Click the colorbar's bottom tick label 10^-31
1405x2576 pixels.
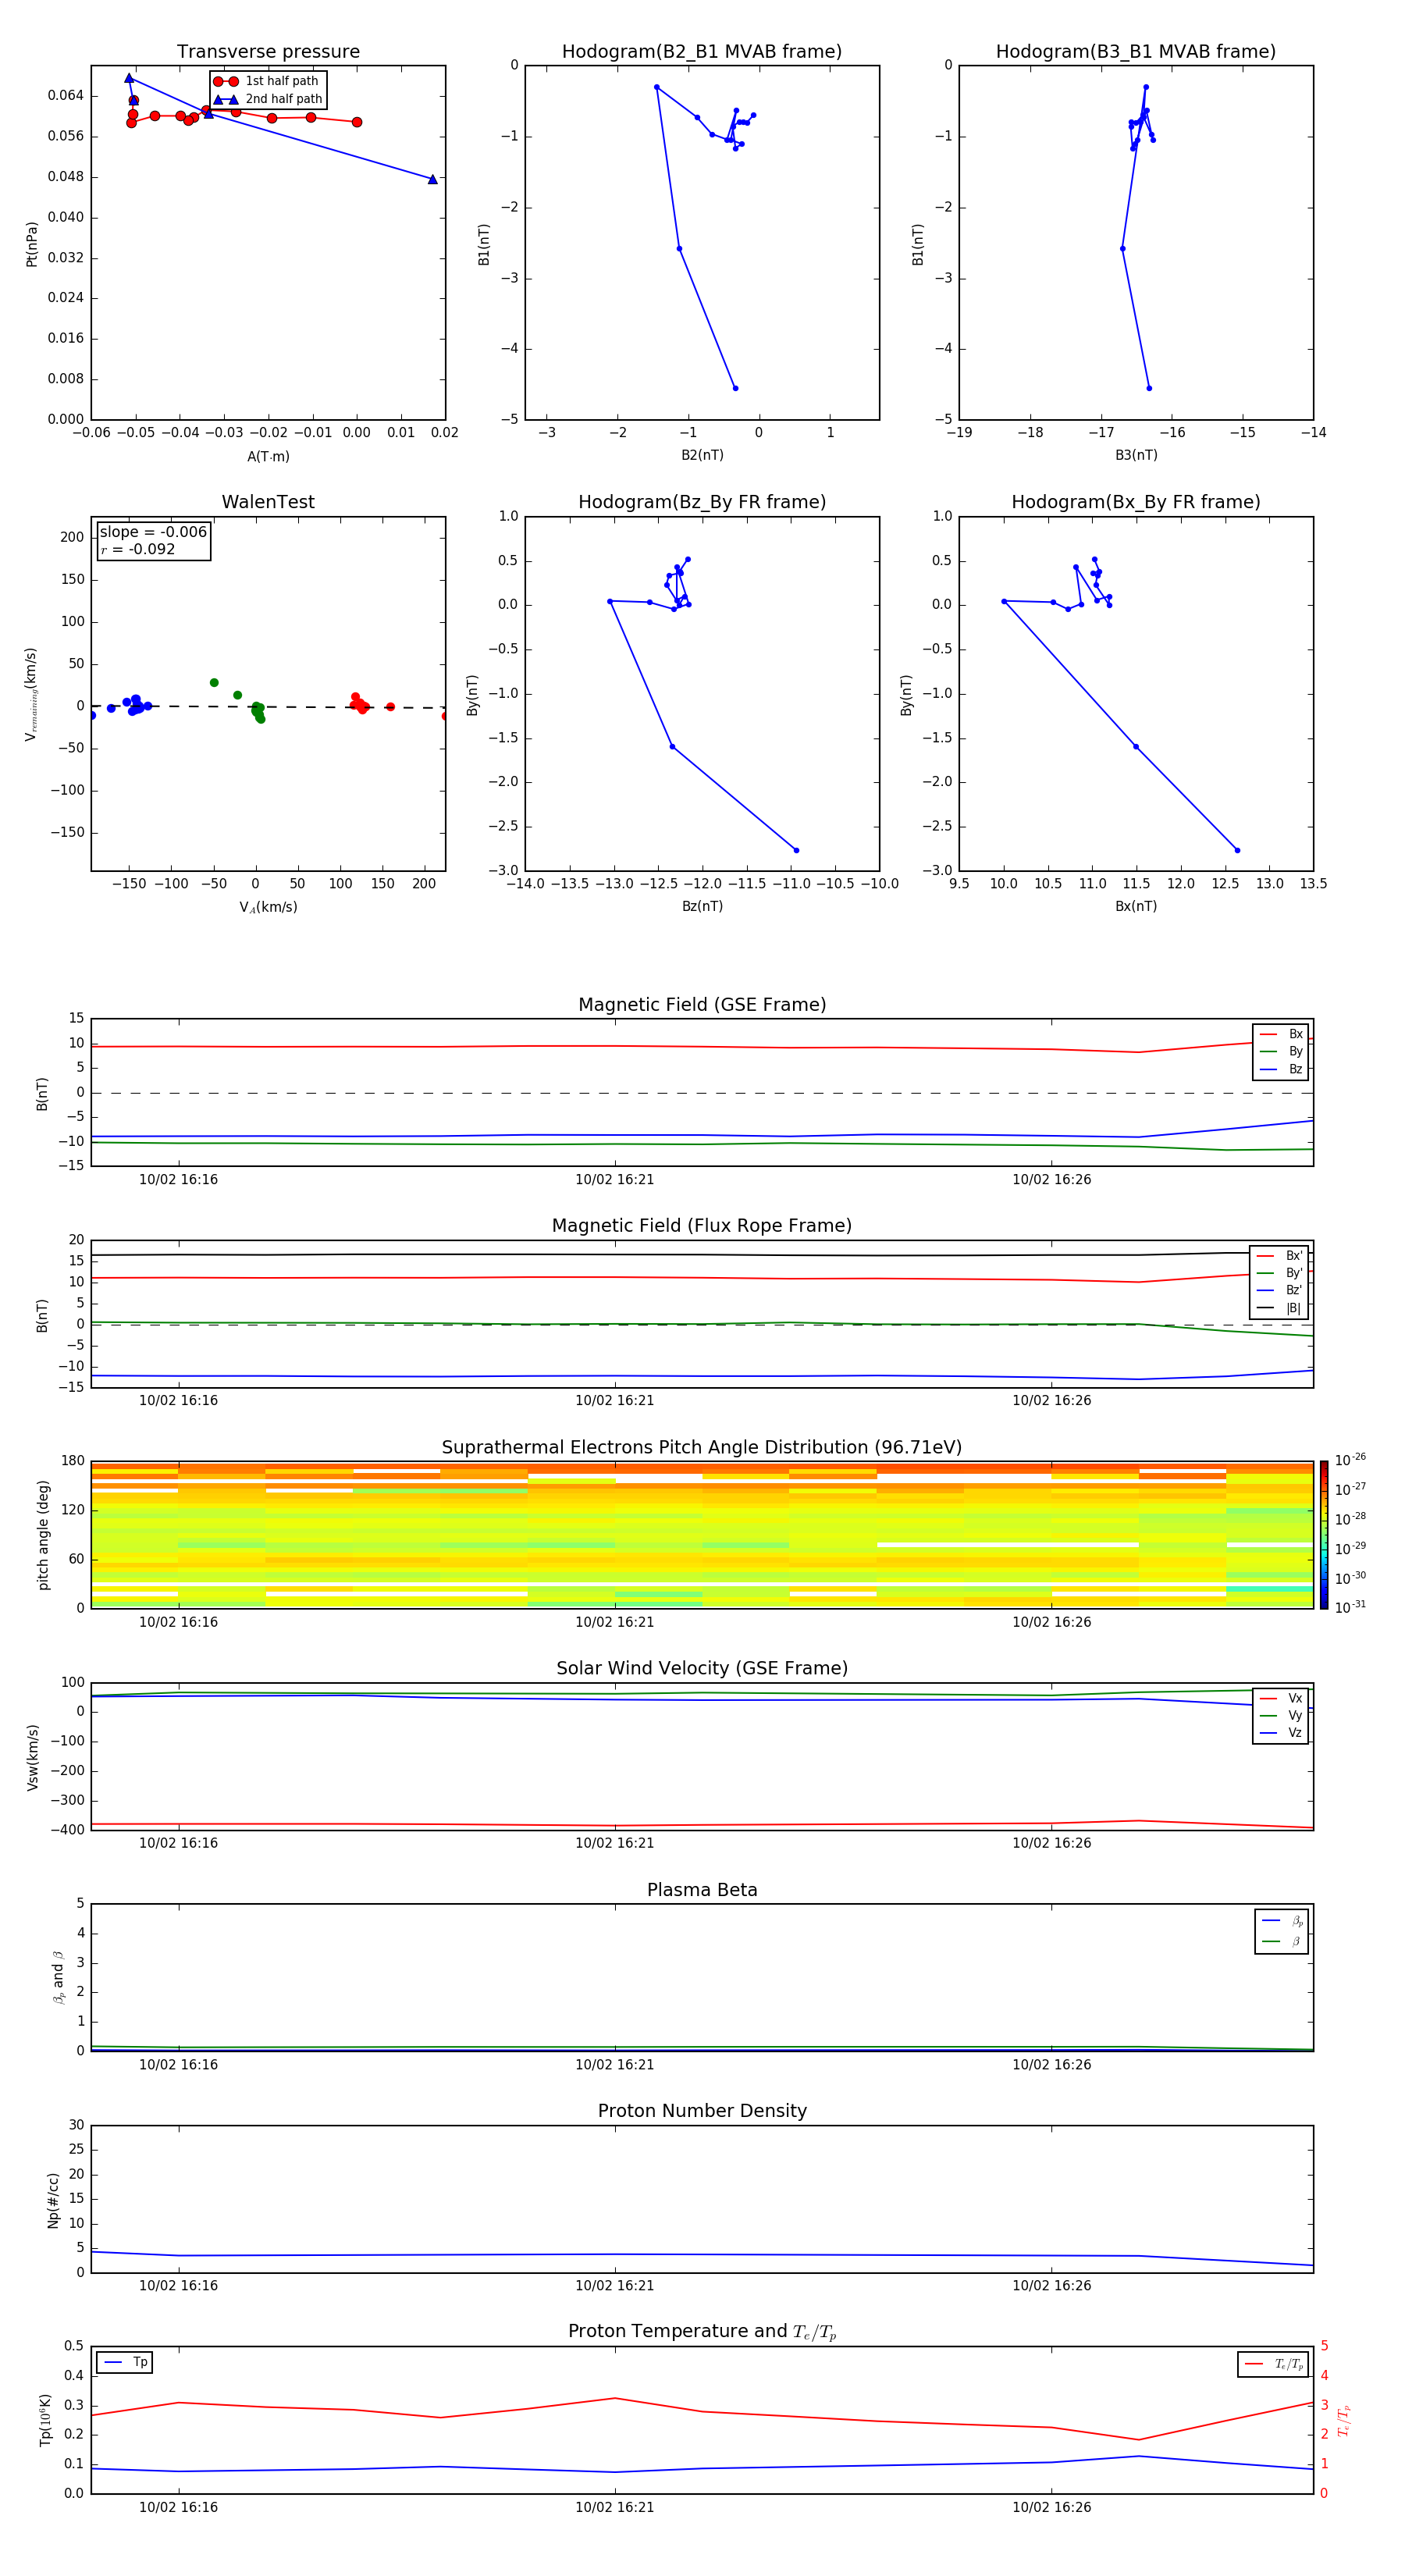click(x=1350, y=1607)
